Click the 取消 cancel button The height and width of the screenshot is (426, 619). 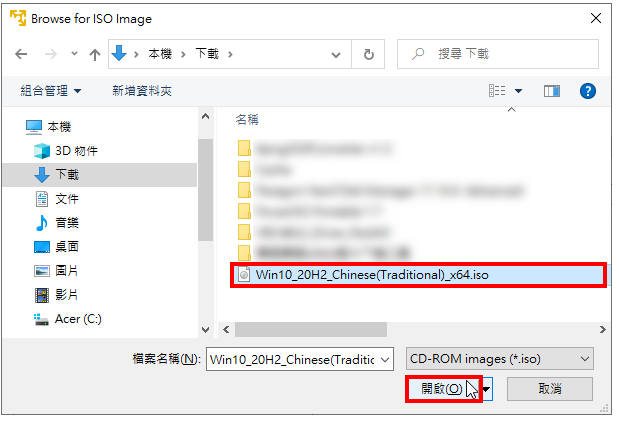(550, 389)
